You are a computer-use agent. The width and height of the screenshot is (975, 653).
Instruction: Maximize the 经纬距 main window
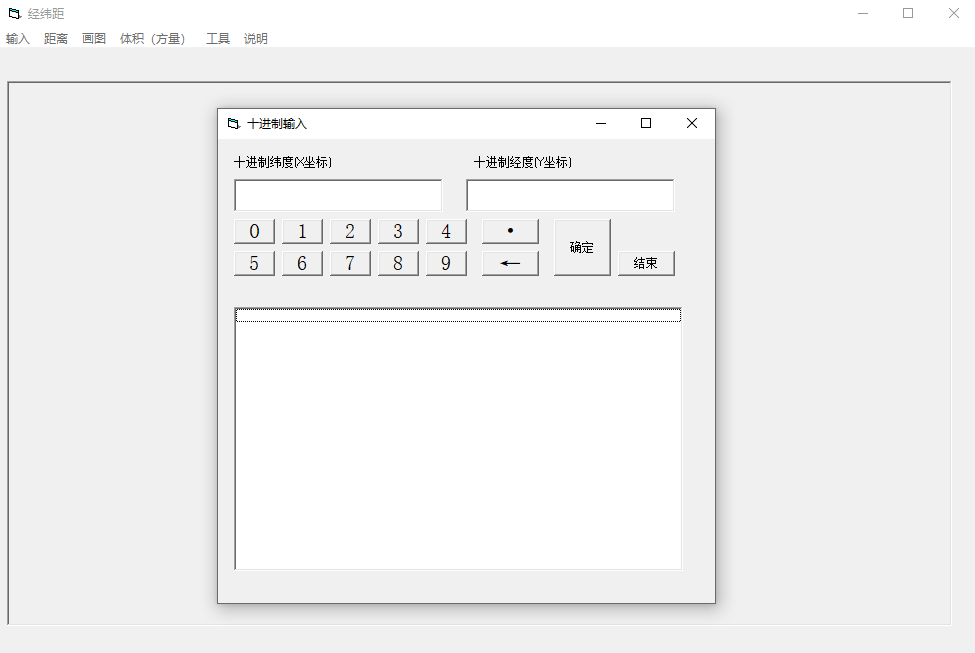coord(908,13)
